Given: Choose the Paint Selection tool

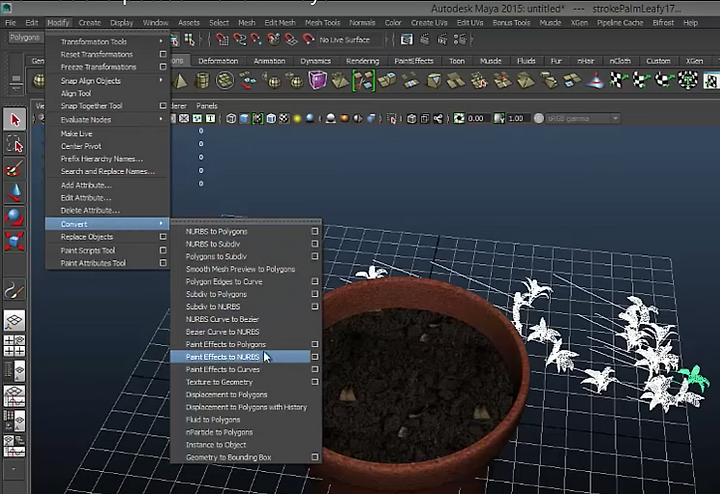Looking at the screenshot, I should (x=15, y=168).
